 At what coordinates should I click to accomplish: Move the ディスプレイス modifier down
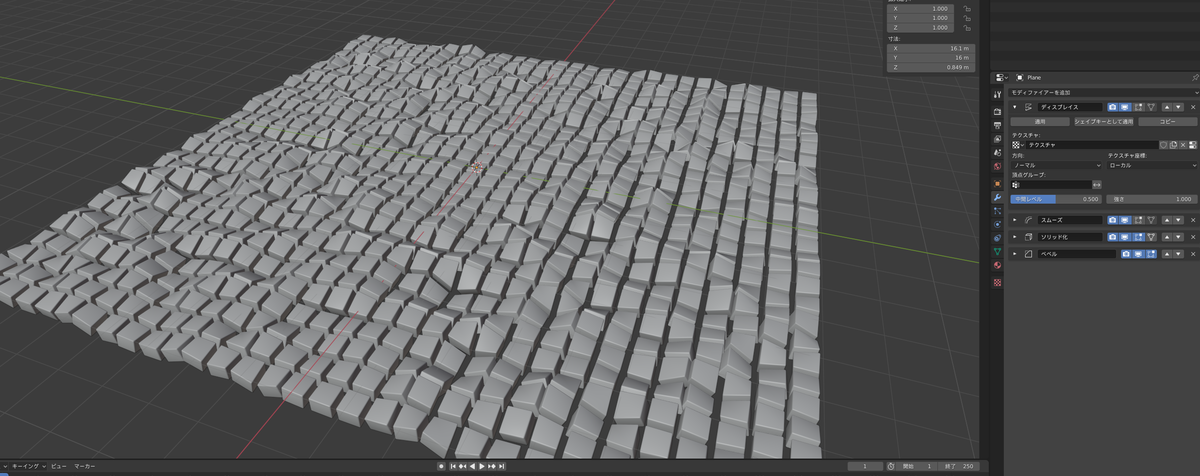click(x=1178, y=107)
